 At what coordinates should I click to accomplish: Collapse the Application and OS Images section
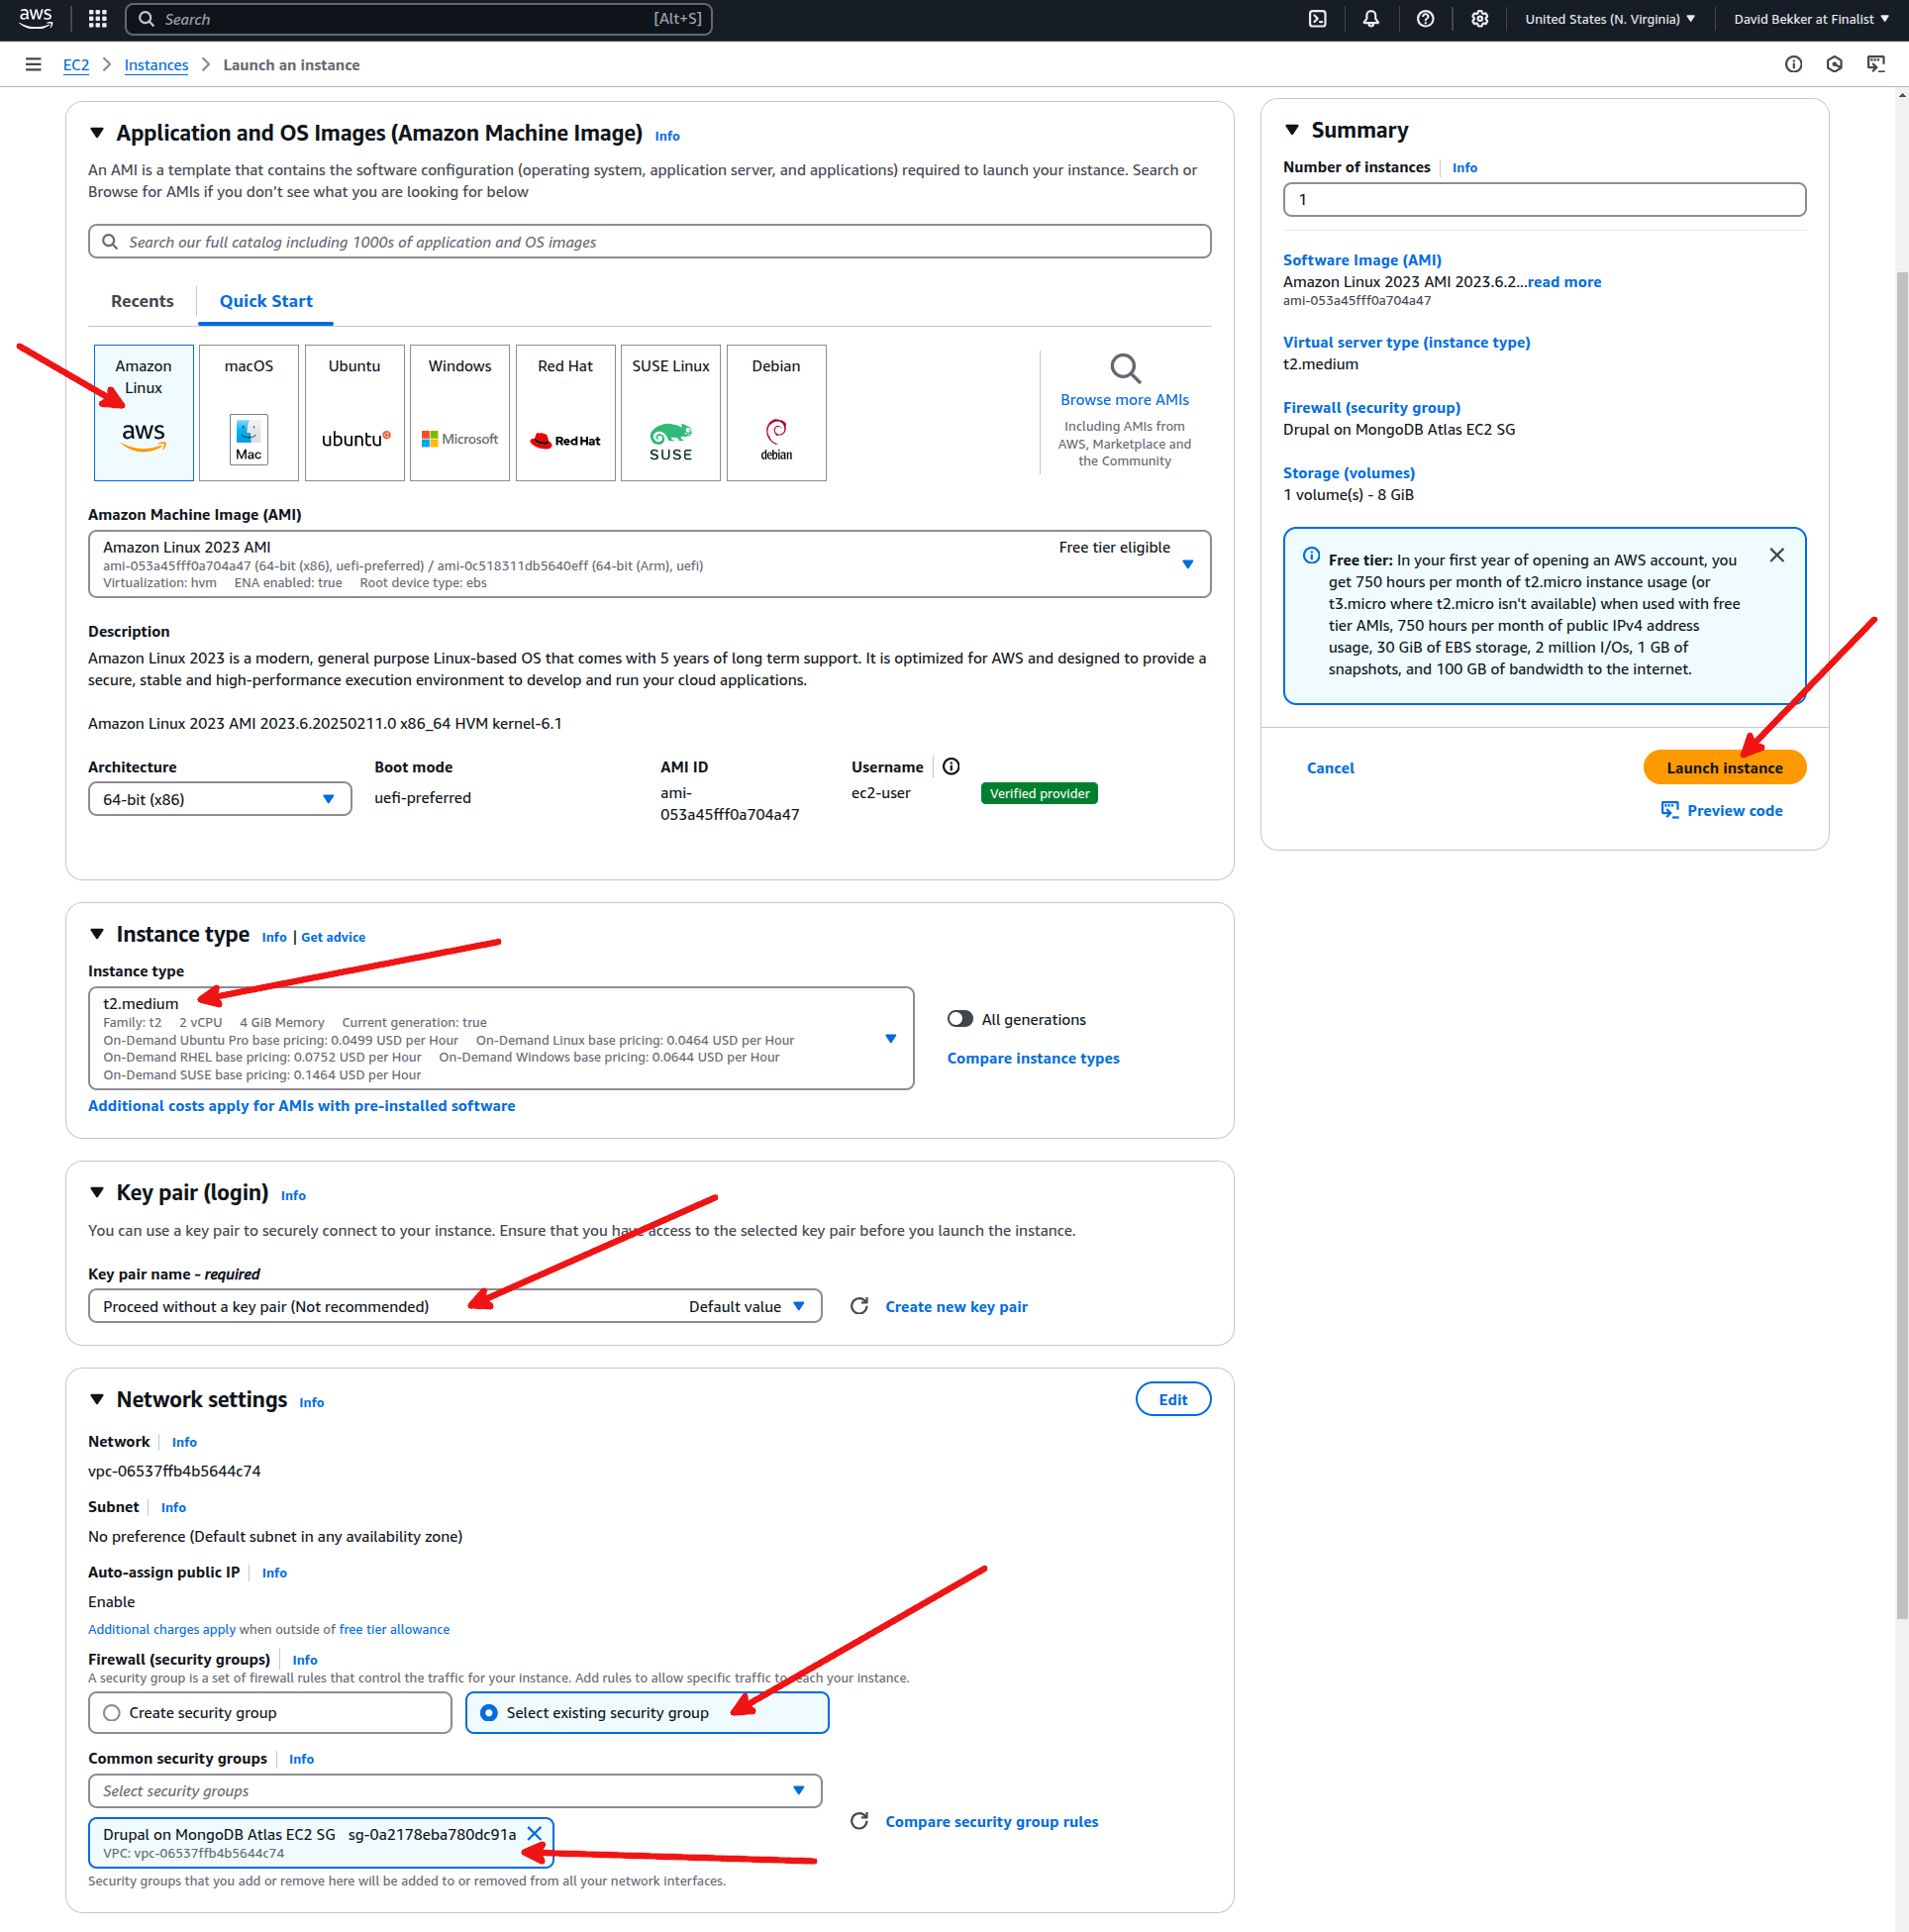coord(97,133)
